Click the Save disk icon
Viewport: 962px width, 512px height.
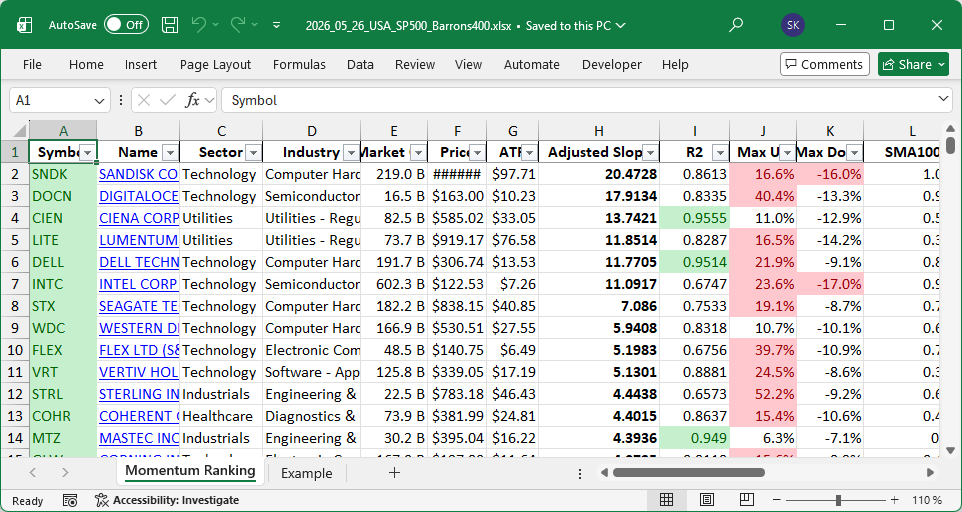(x=170, y=25)
